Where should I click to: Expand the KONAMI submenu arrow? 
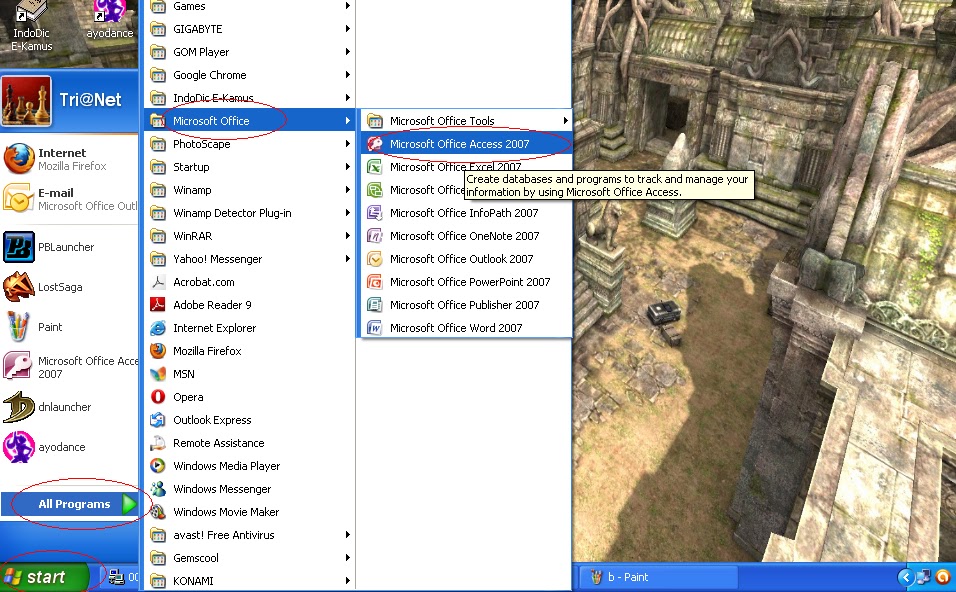pyautogui.click(x=348, y=581)
